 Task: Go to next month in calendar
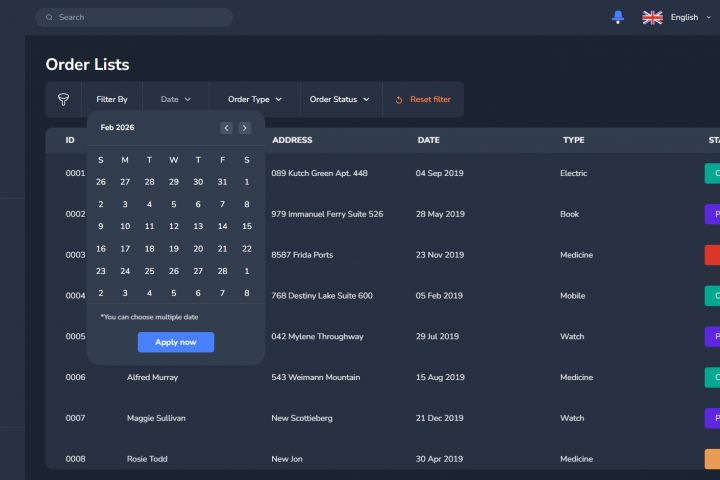(245, 128)
